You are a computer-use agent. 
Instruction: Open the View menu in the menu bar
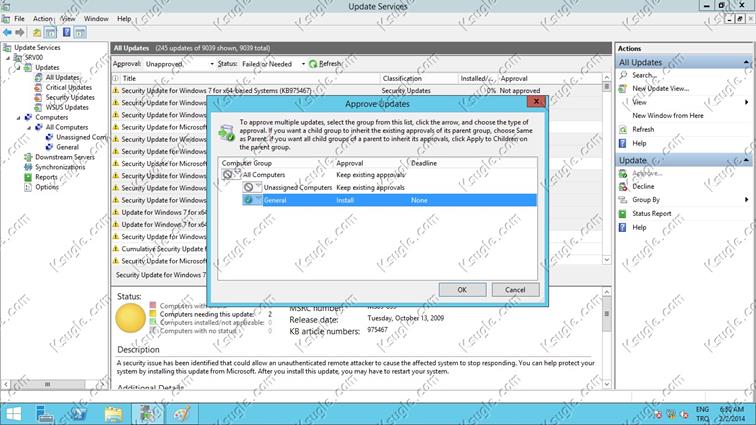(68, 19)
